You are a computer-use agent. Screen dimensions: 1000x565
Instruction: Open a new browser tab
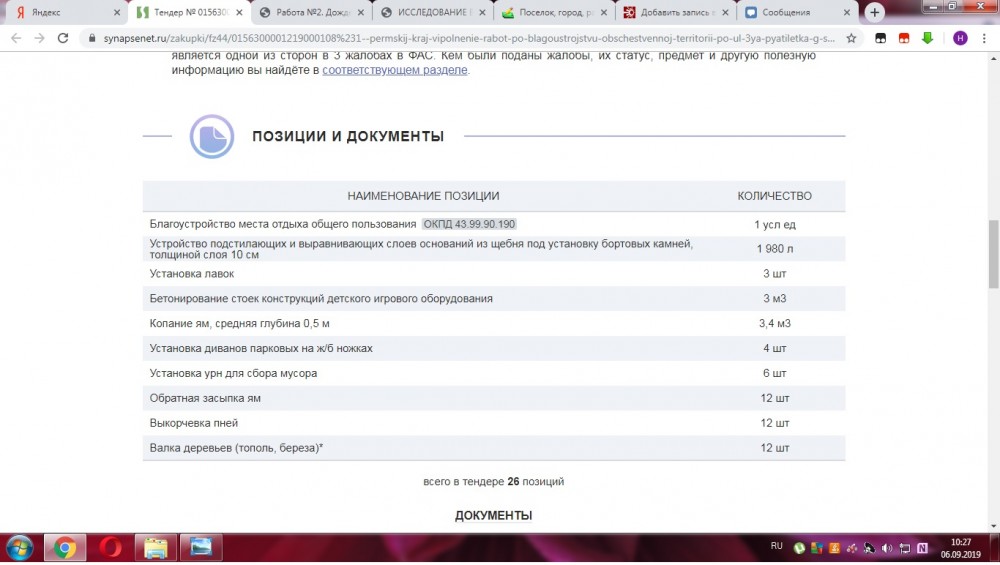click(875, 12)
